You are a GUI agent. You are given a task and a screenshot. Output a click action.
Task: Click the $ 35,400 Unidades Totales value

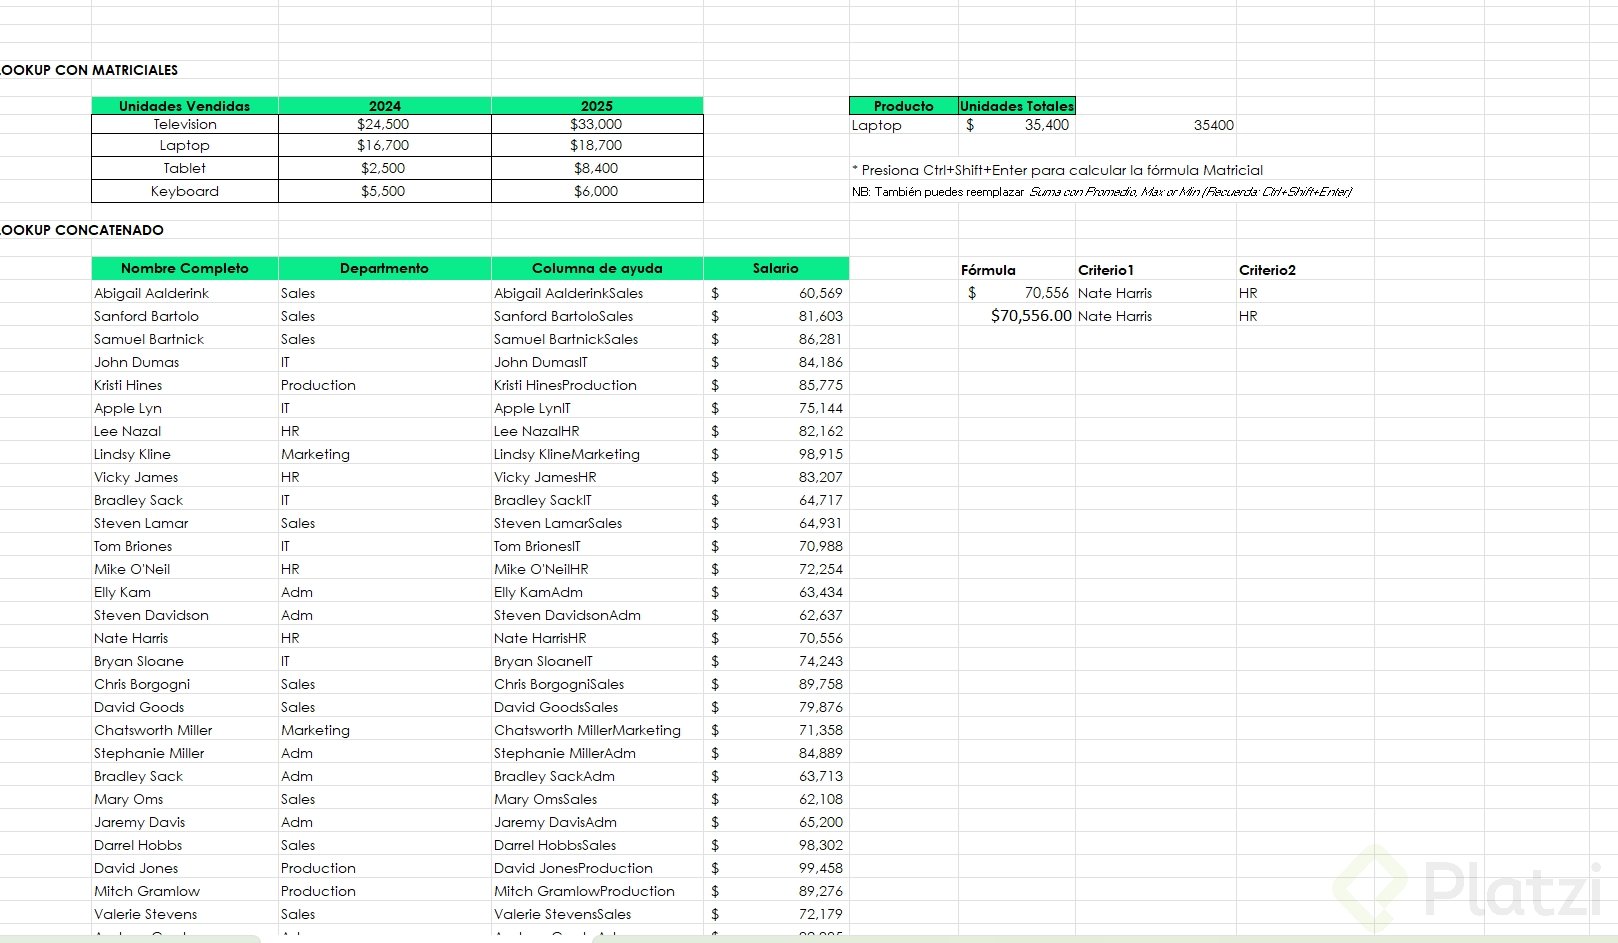tap(1017, 125)
